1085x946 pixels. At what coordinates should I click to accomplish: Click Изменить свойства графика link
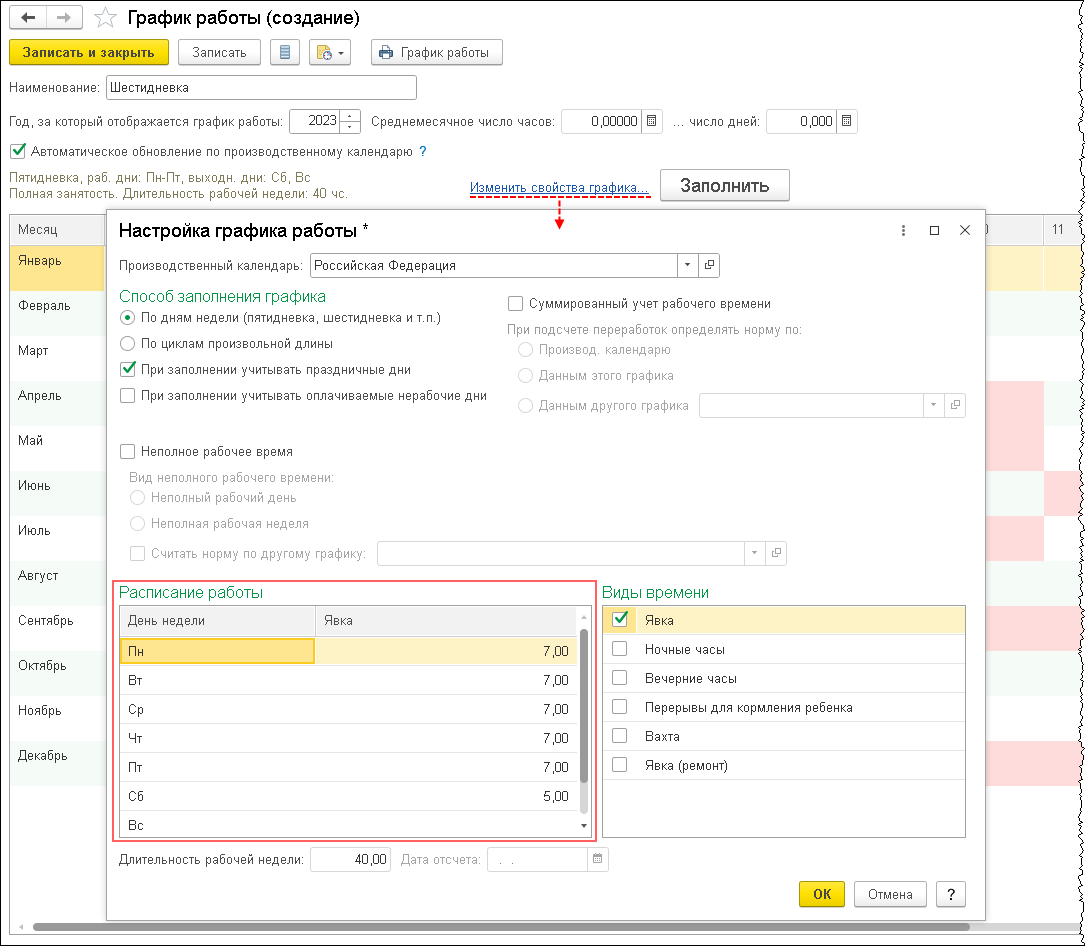[x=559, y=188]
